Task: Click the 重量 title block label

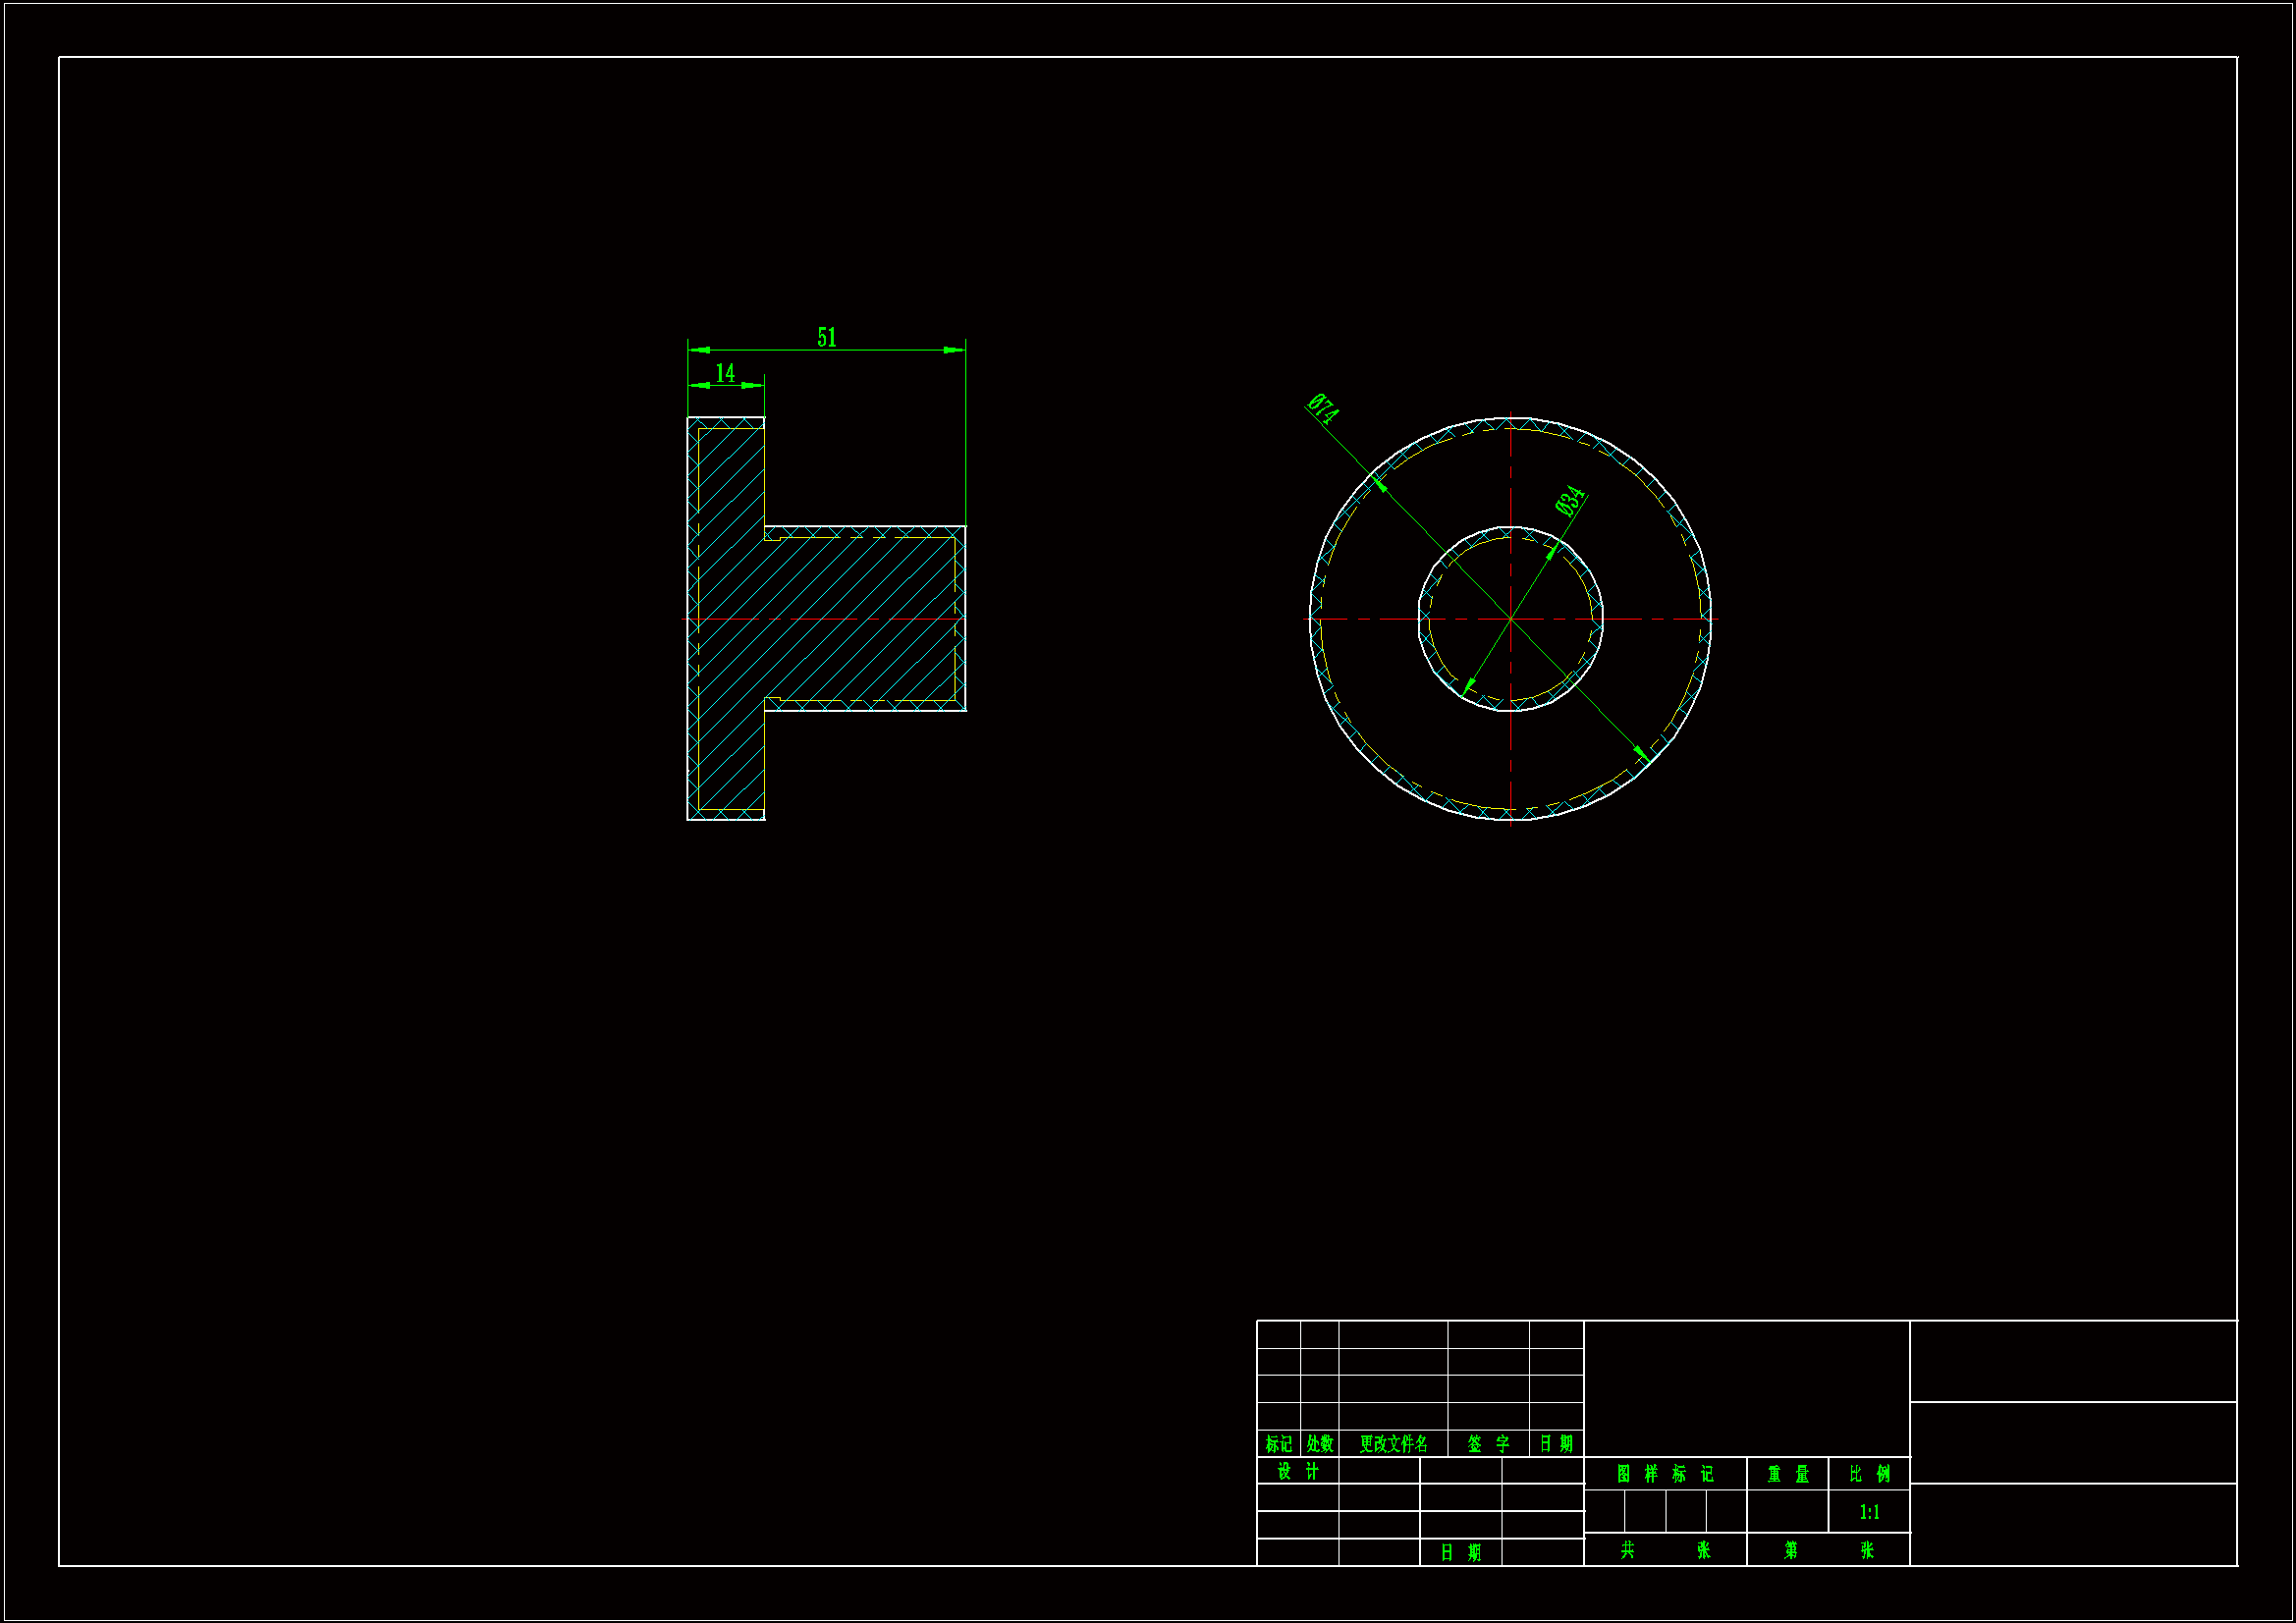Action: tap(1787, 1474)
